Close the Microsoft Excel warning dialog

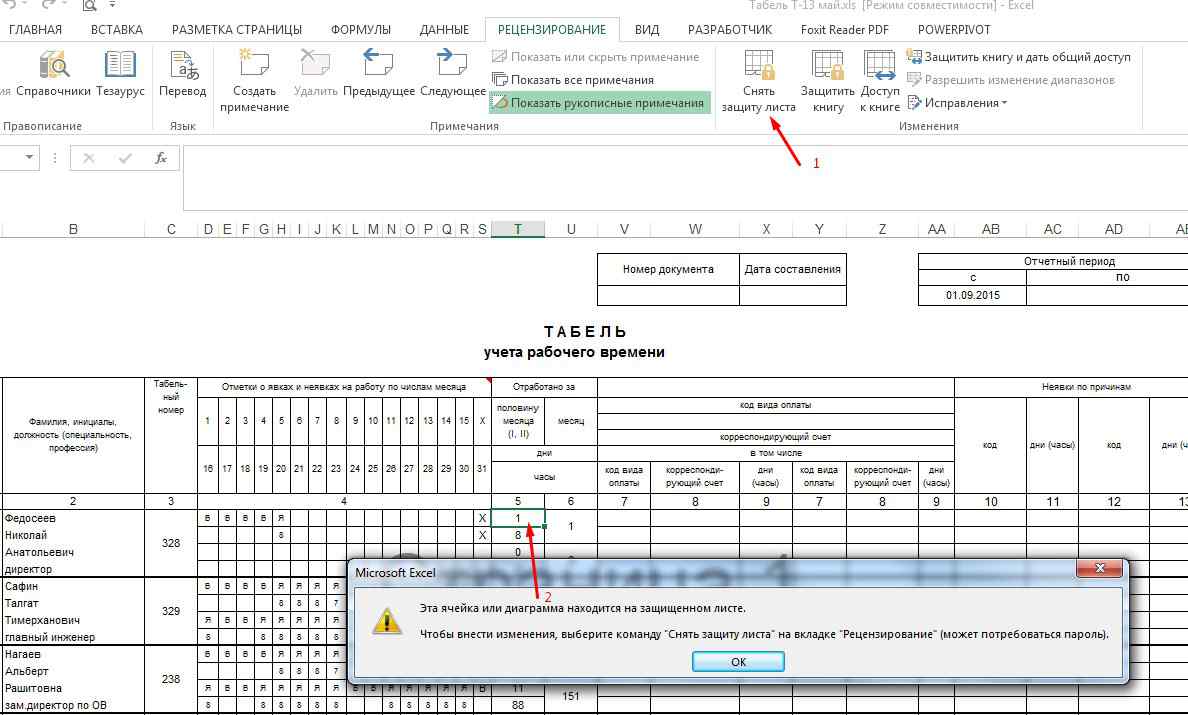click(1099, 568)
